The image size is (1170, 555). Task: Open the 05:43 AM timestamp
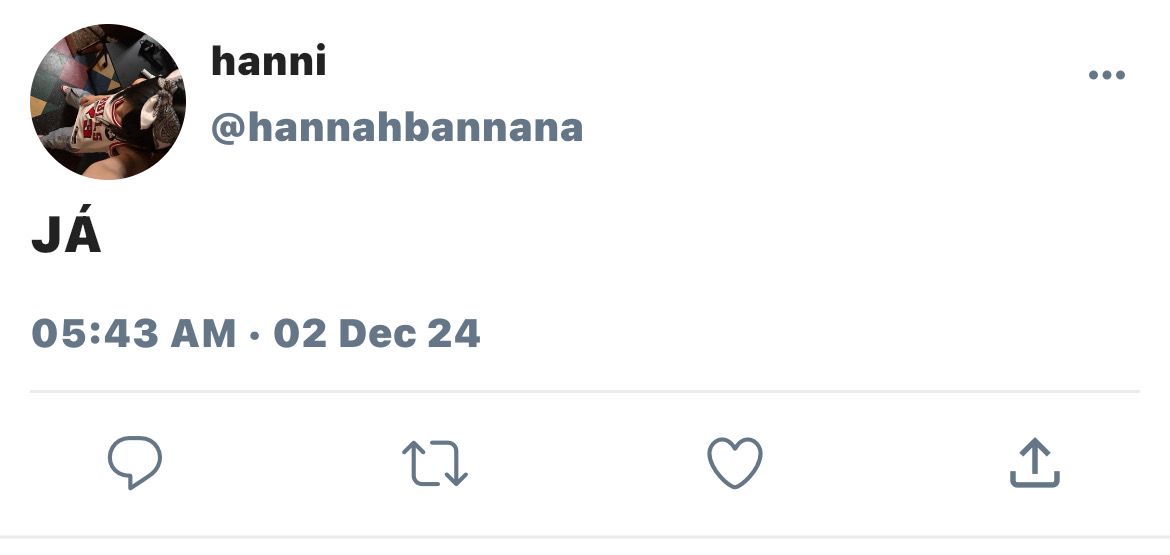point(134,333)
